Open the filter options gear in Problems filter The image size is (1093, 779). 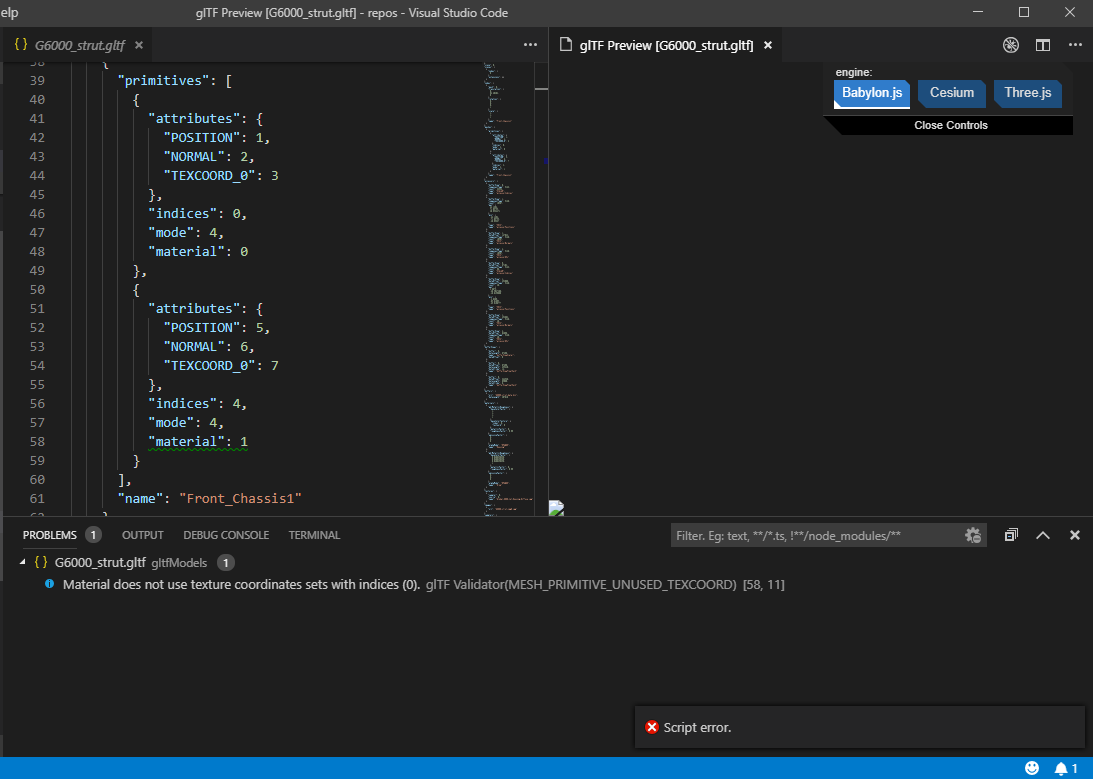click(973, 535)
